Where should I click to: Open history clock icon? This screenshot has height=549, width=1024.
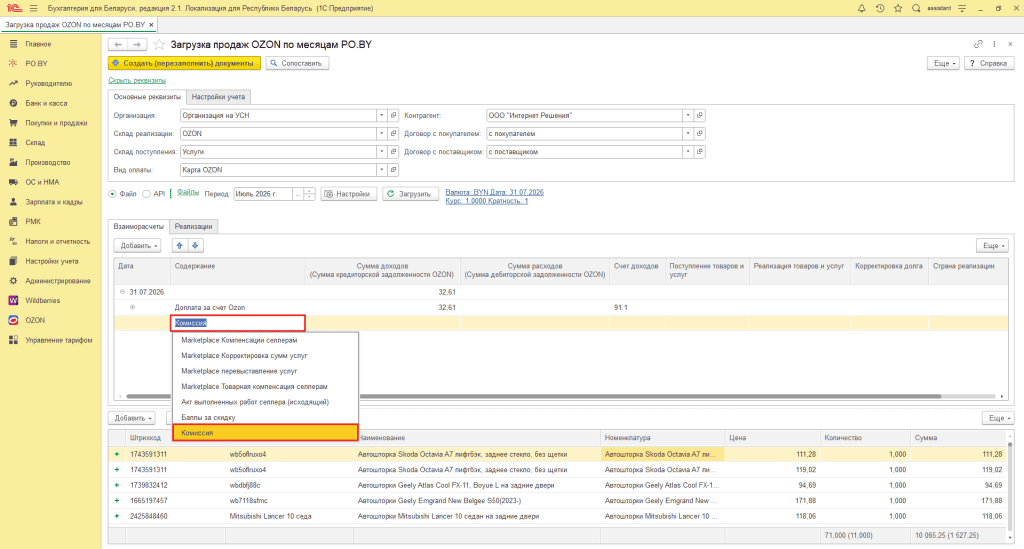tap(880, 8)
